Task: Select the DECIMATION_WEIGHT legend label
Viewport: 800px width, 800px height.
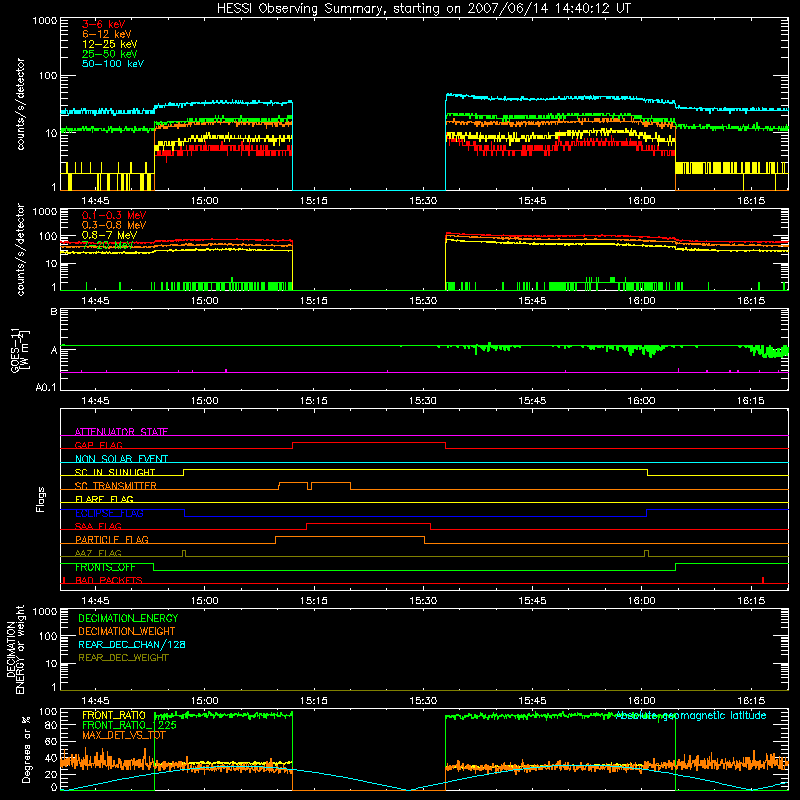Action: click(127, 631)
